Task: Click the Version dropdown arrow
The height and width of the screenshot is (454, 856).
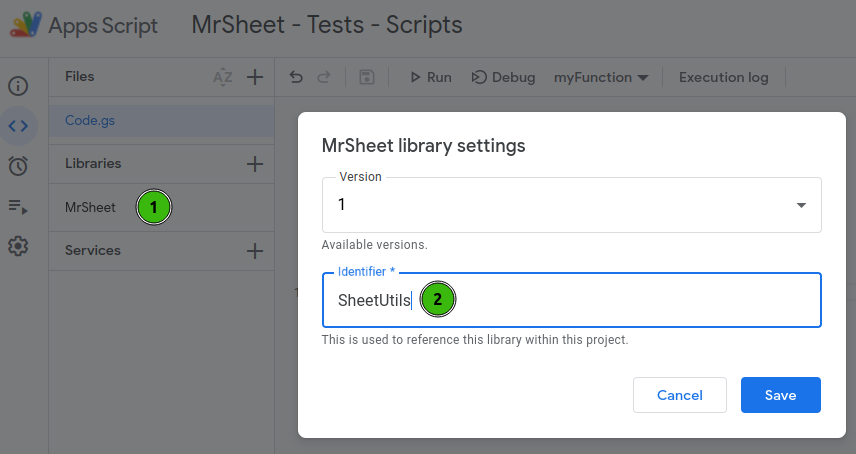Action: point(801,205)
